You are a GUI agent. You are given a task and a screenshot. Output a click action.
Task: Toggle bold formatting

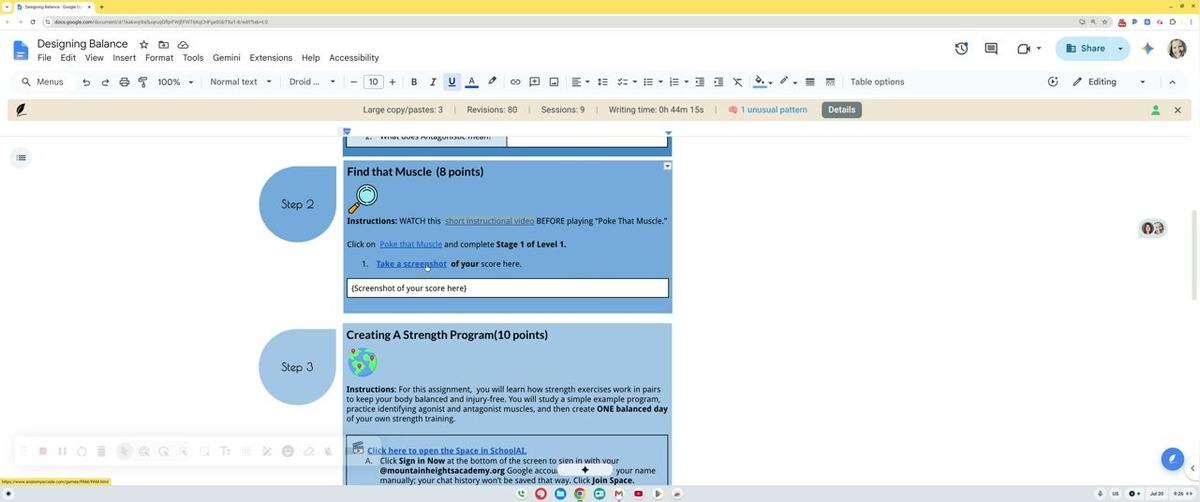[414, 82]
